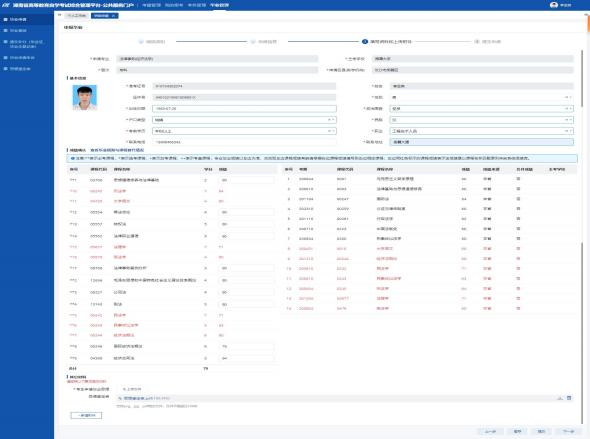This screenshot has width=590, height=439.
Task: Delete the uploaded file with the trash icon
Action: [x=569, y=398]
